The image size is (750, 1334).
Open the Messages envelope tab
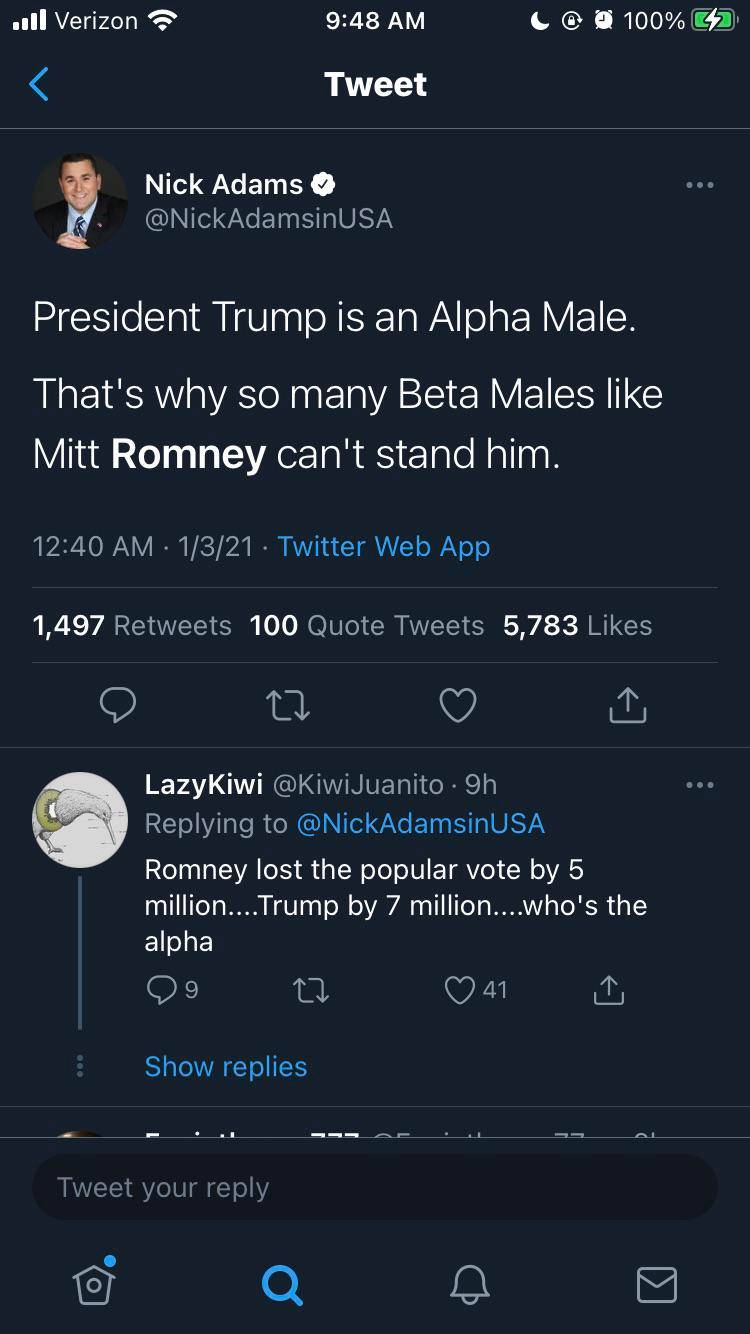coord(657,1284)
